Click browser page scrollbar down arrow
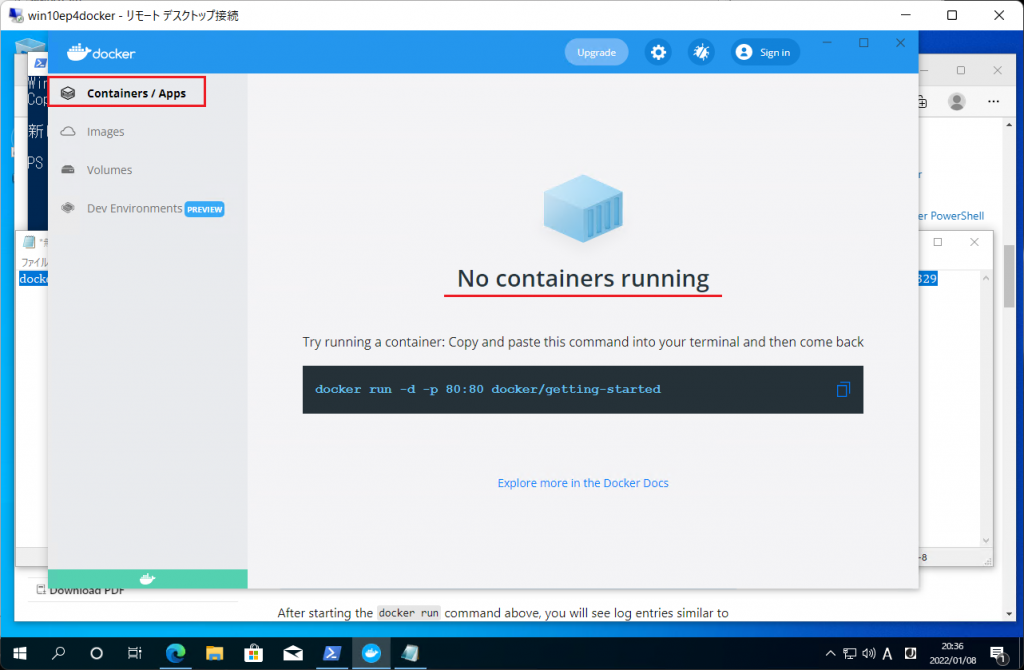This screenshot has height=670, width=1024. (1009, 613)
